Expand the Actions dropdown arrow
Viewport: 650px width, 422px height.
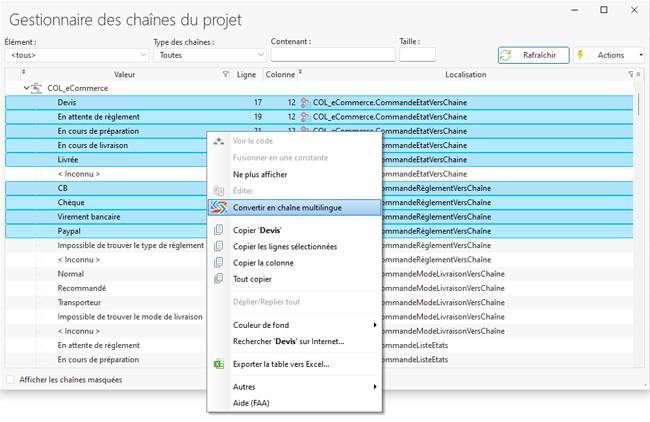[641, 55]
